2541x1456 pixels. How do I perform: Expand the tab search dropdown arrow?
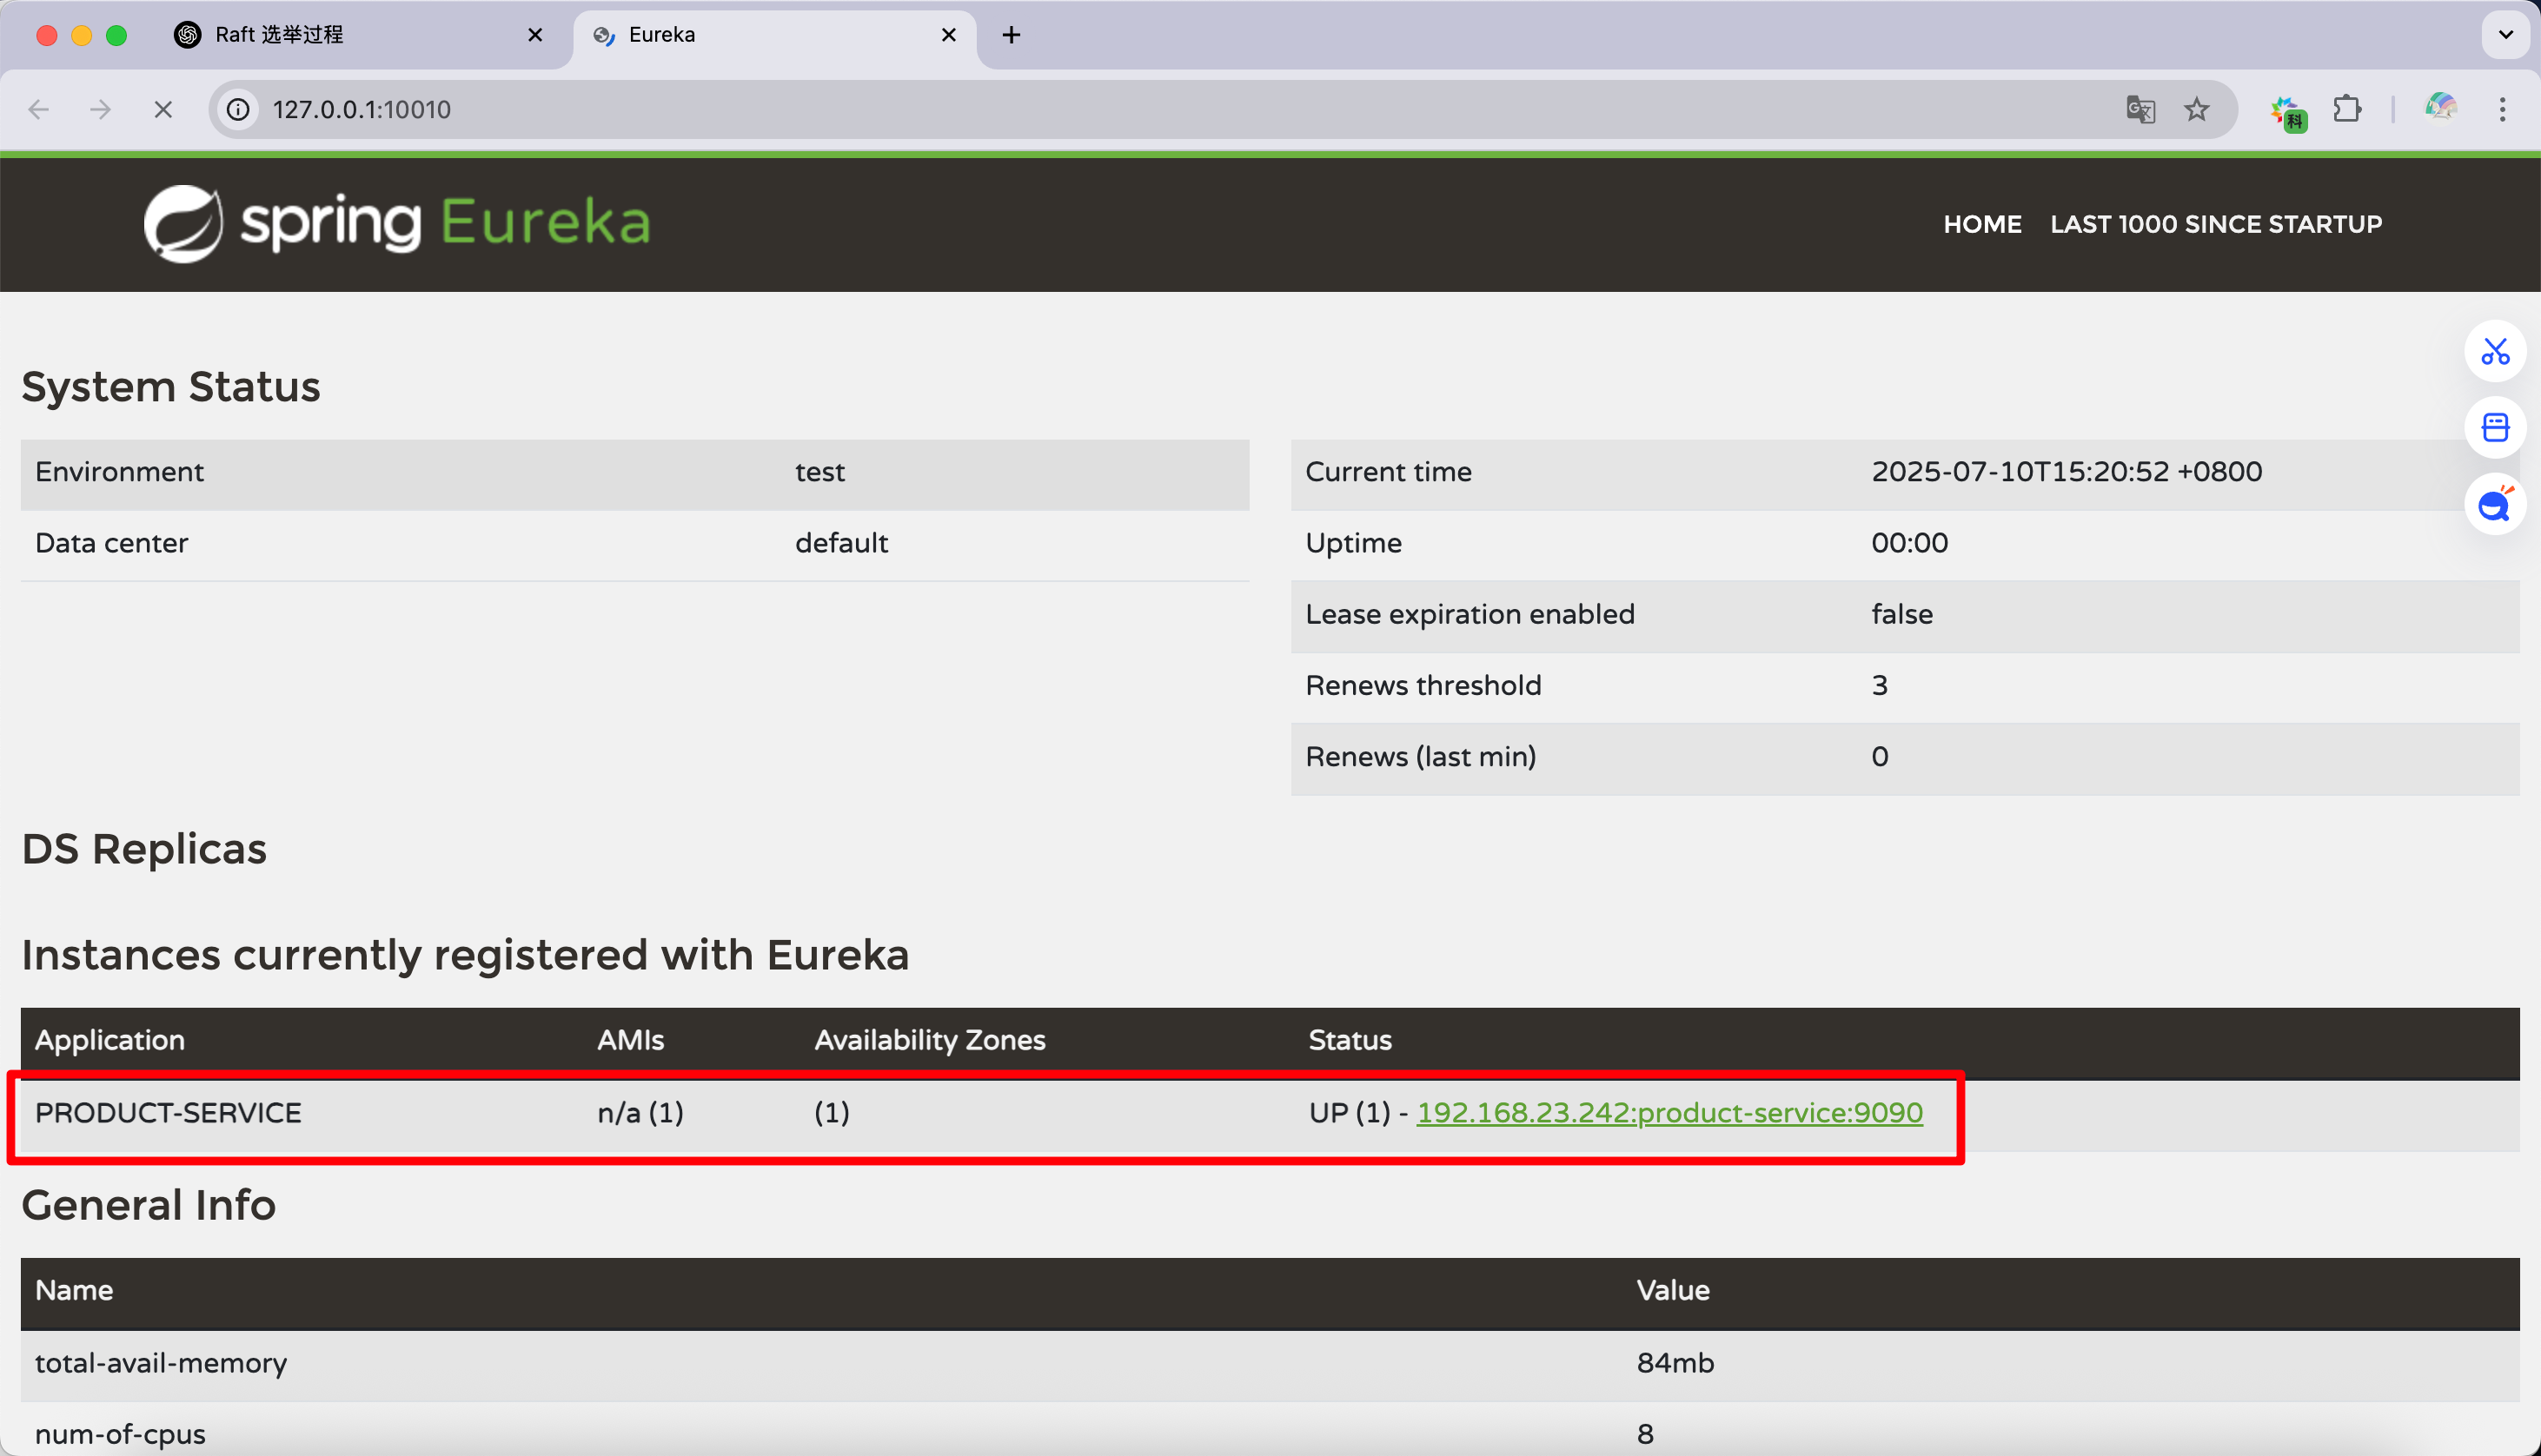coord(2505,35)
